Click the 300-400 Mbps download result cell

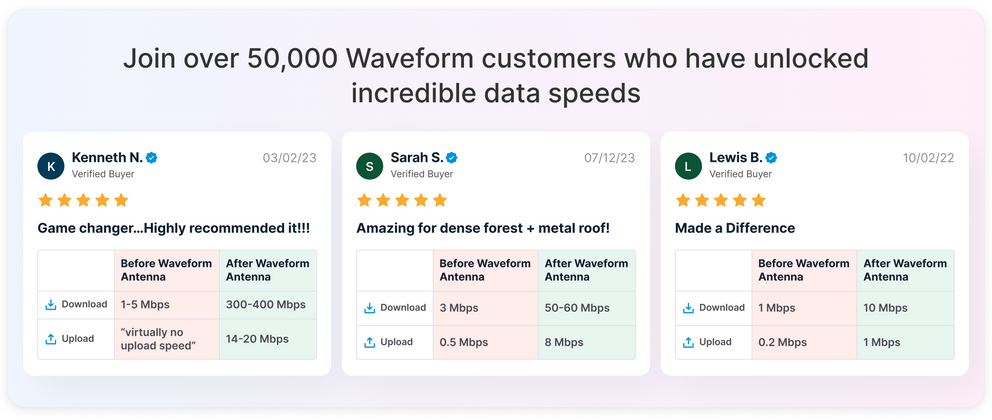(266, 304)
